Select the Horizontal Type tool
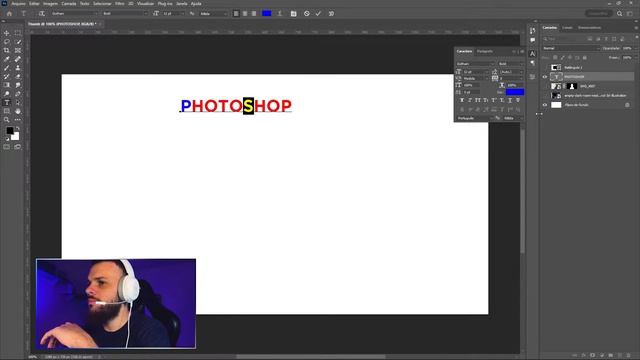Screen dimensions: 640x360 point(7,102)
